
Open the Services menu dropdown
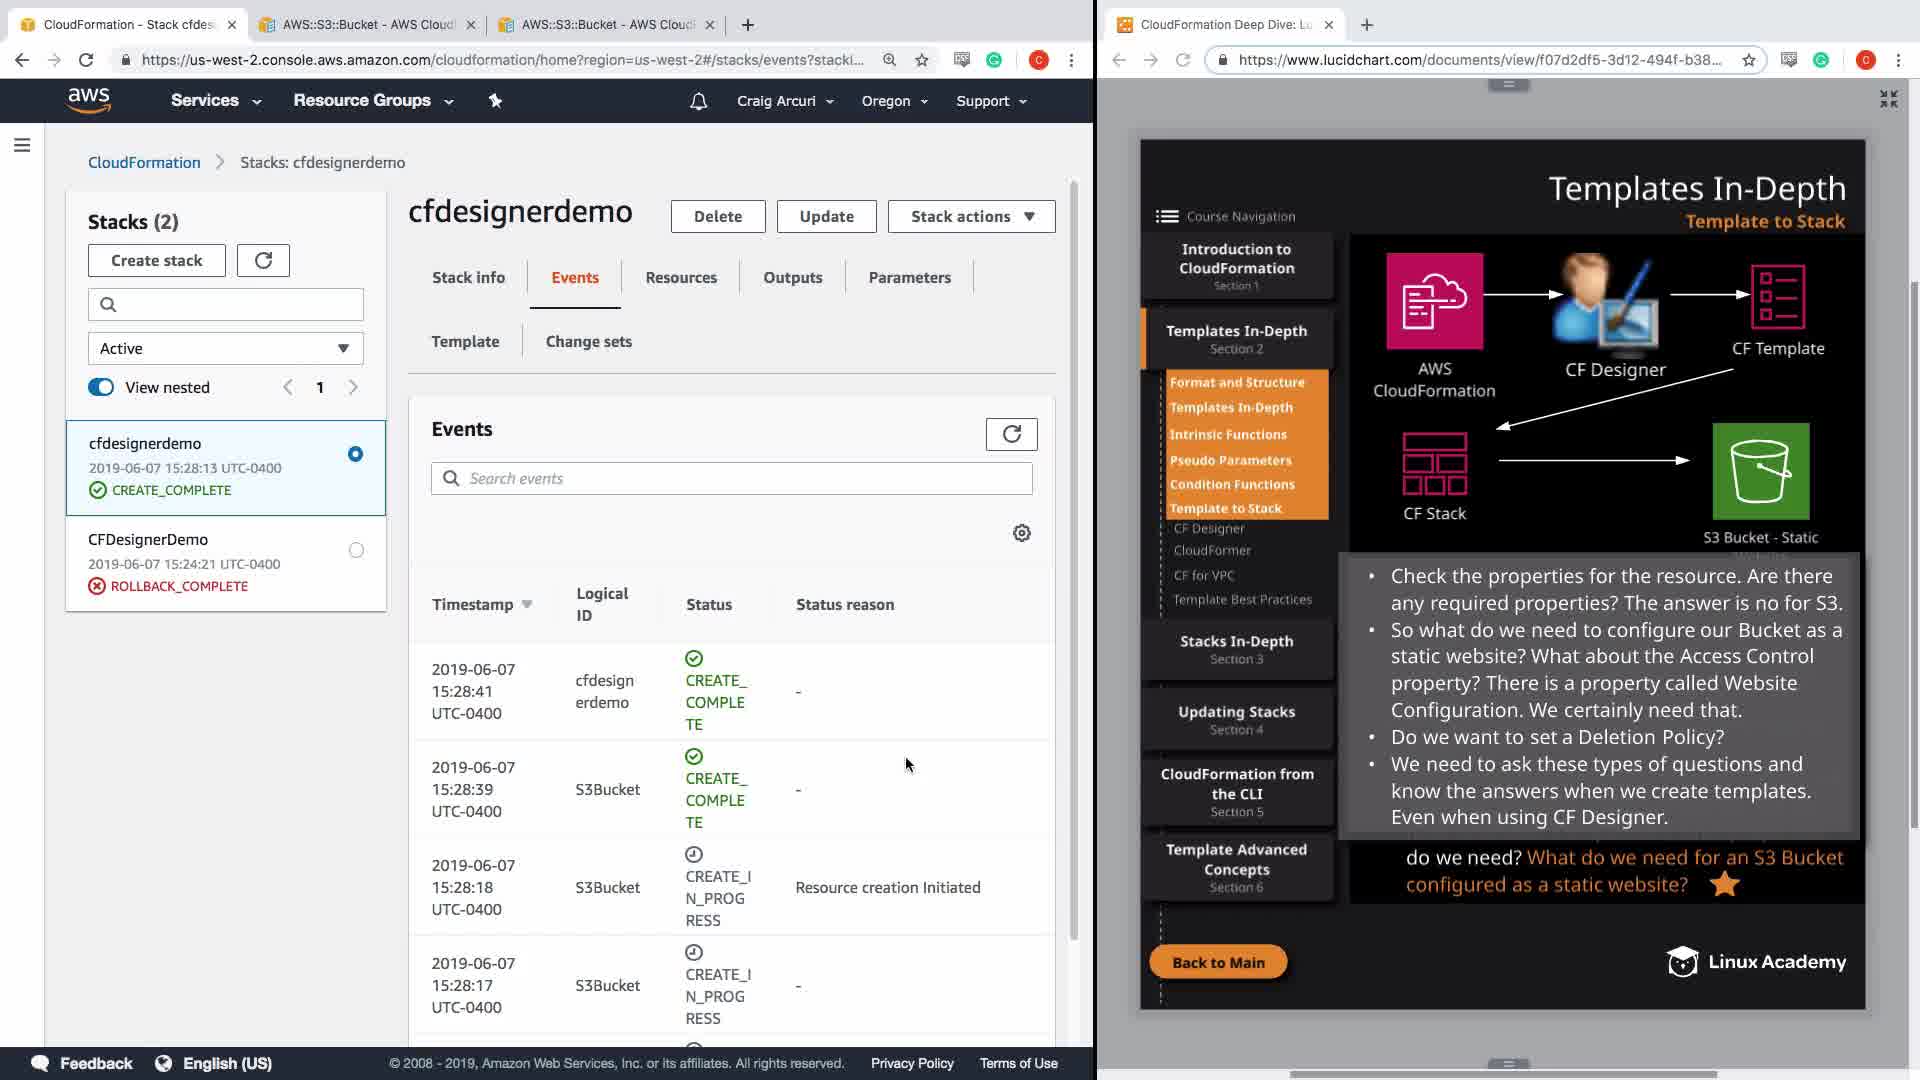pos(215,101)
